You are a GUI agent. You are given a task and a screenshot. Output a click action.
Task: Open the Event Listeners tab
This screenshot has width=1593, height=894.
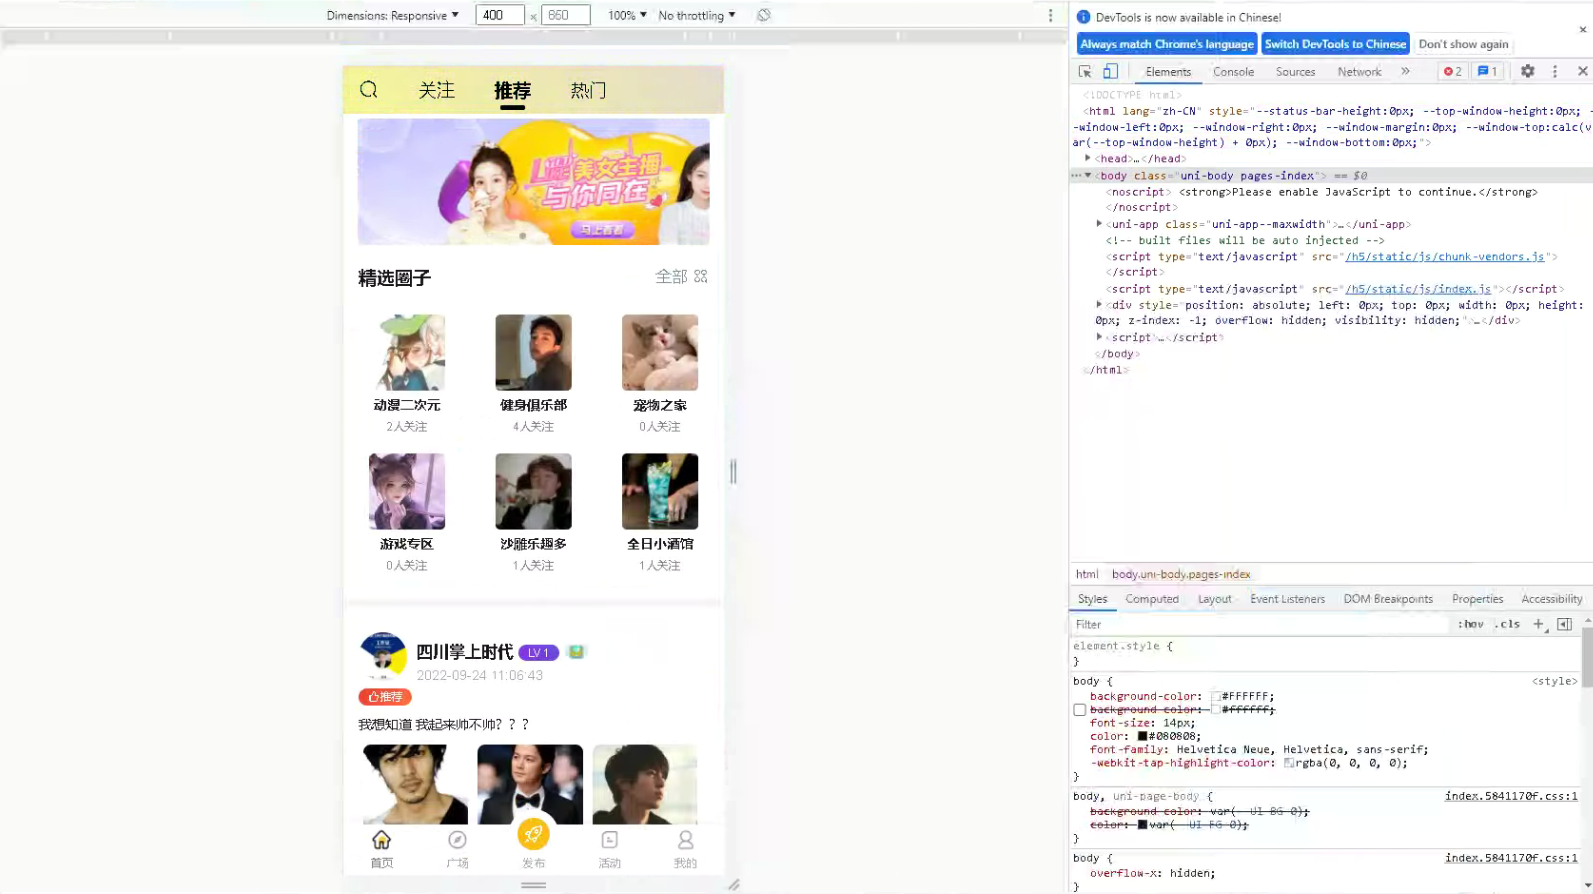pos(1287,599)
